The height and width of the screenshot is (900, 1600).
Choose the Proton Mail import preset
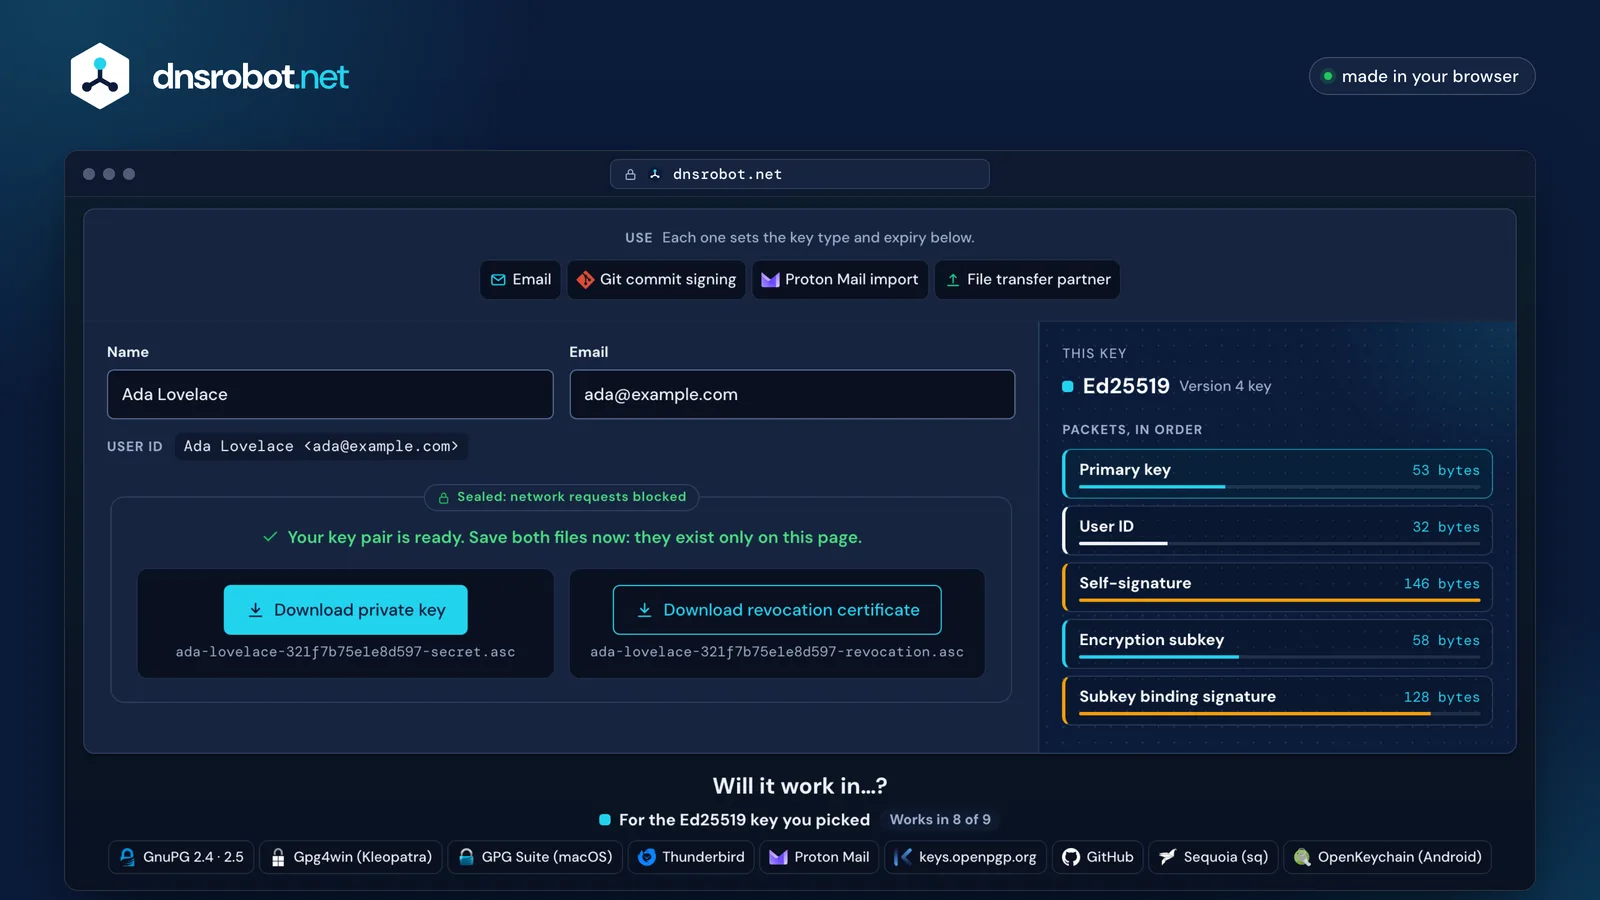(840, 280)
